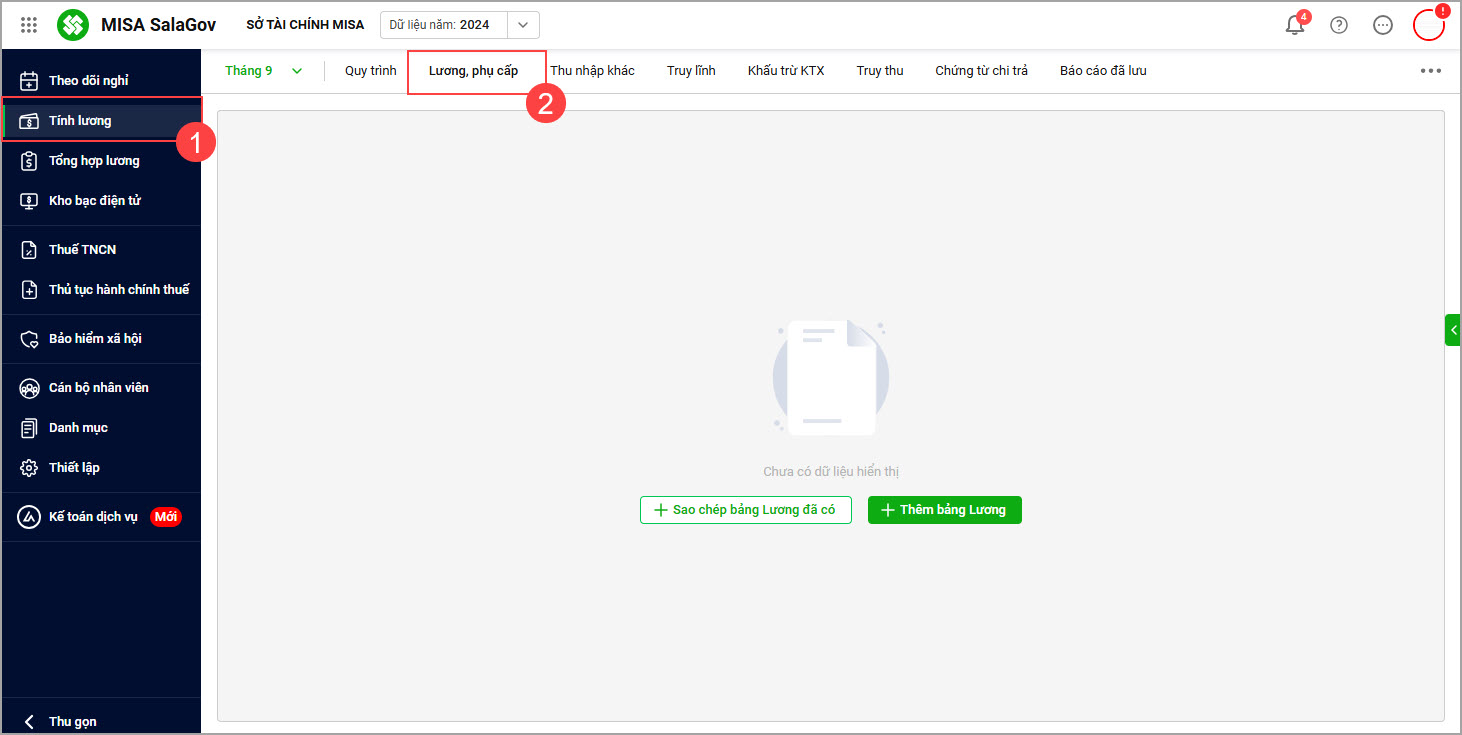Click the Thuế TNCN icon
Viewport: 1462px width, 735px height.
point(30,249)
